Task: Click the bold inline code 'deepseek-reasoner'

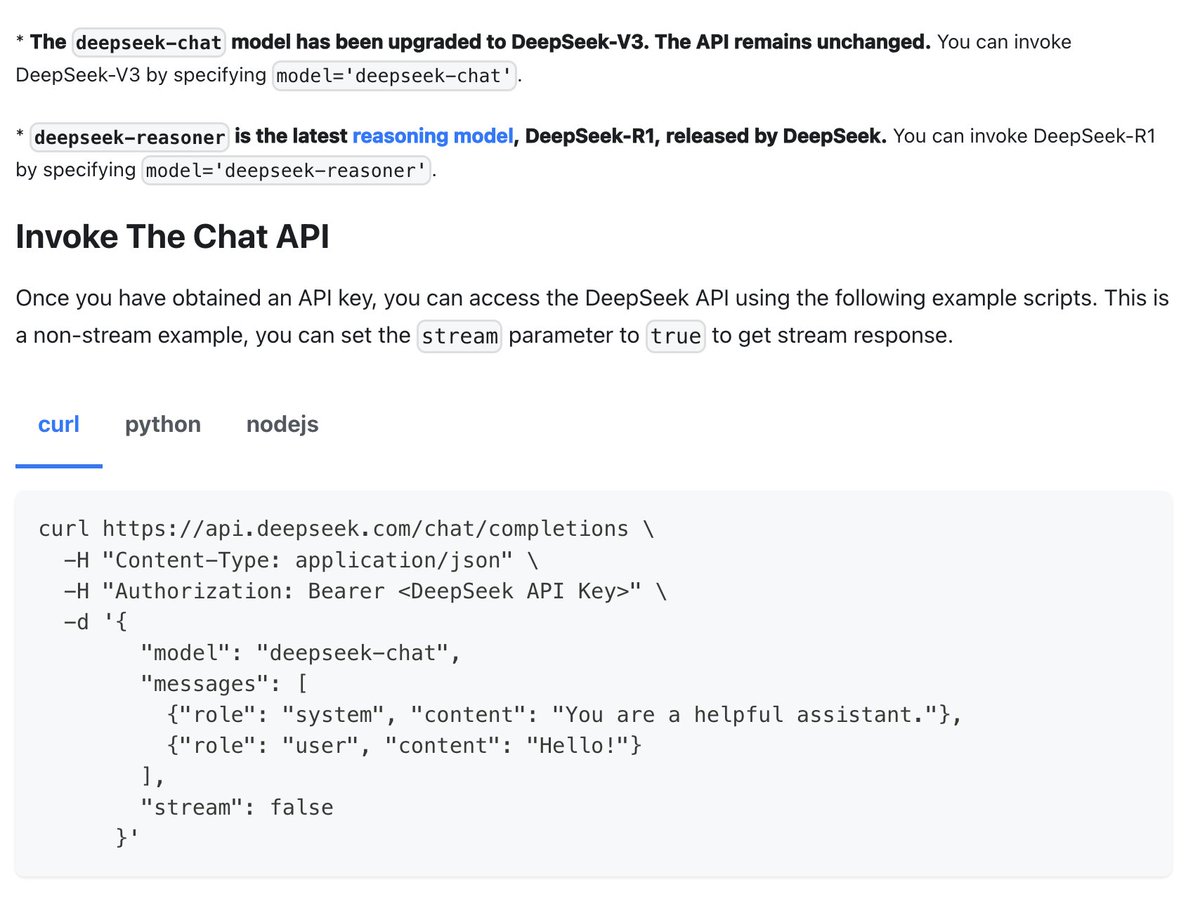Action: tap(130, 136)
